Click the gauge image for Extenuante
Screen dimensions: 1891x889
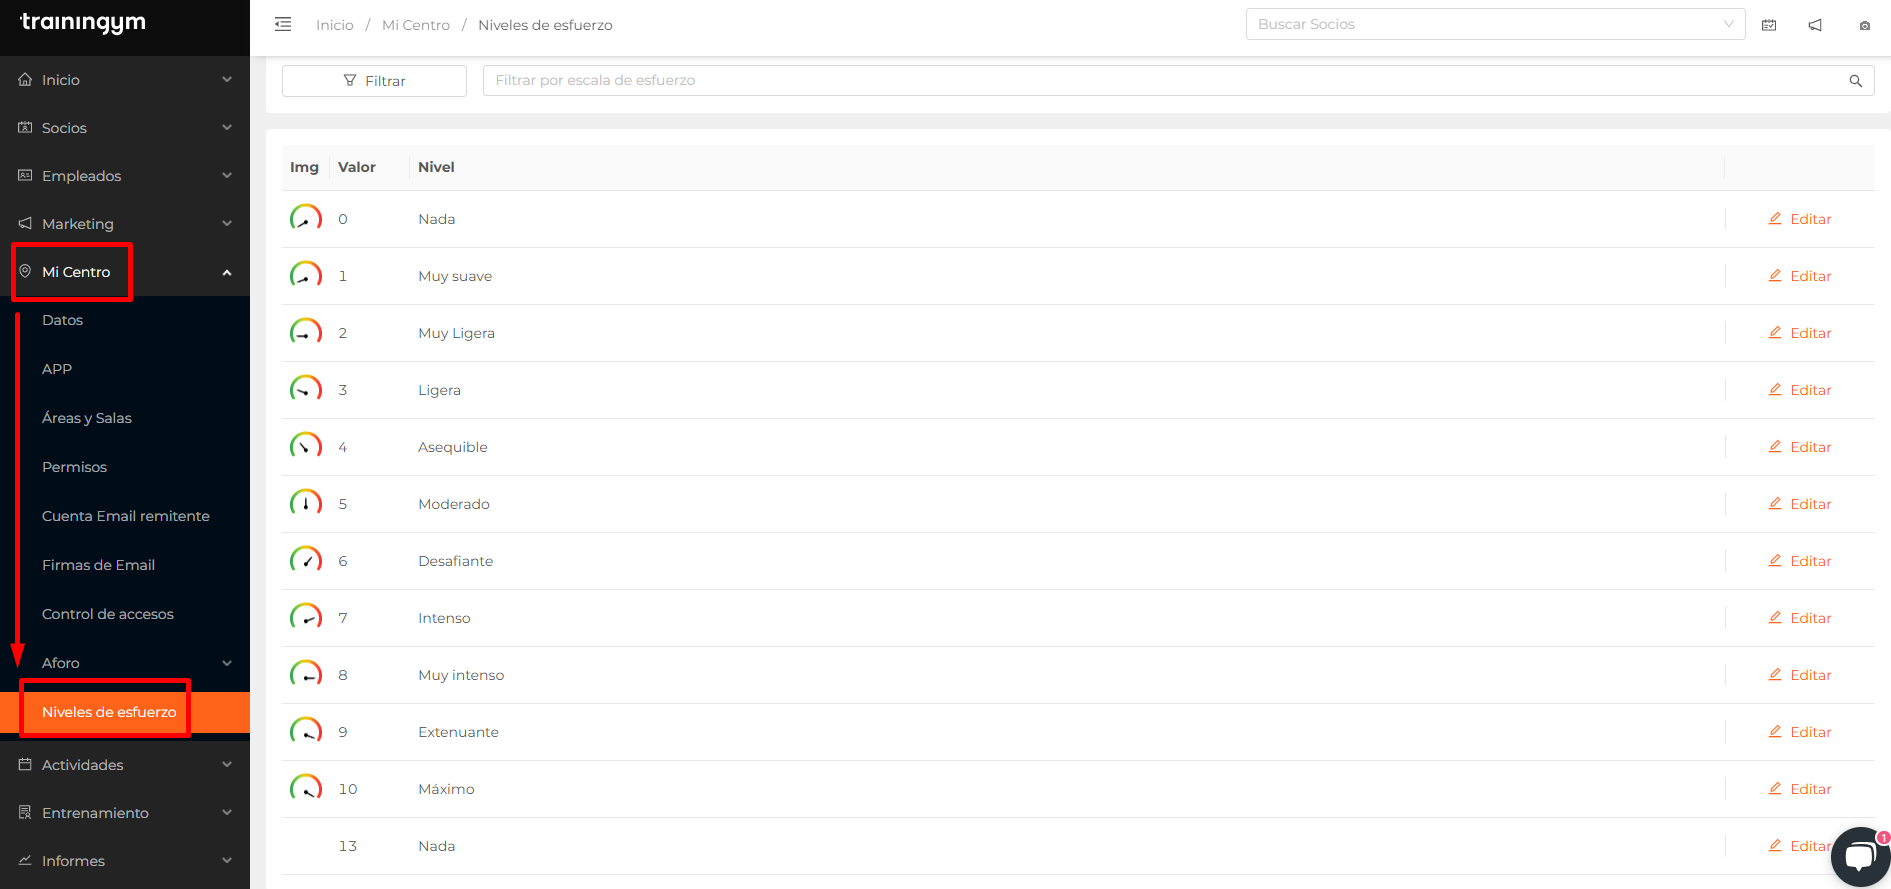pos(306,731)
